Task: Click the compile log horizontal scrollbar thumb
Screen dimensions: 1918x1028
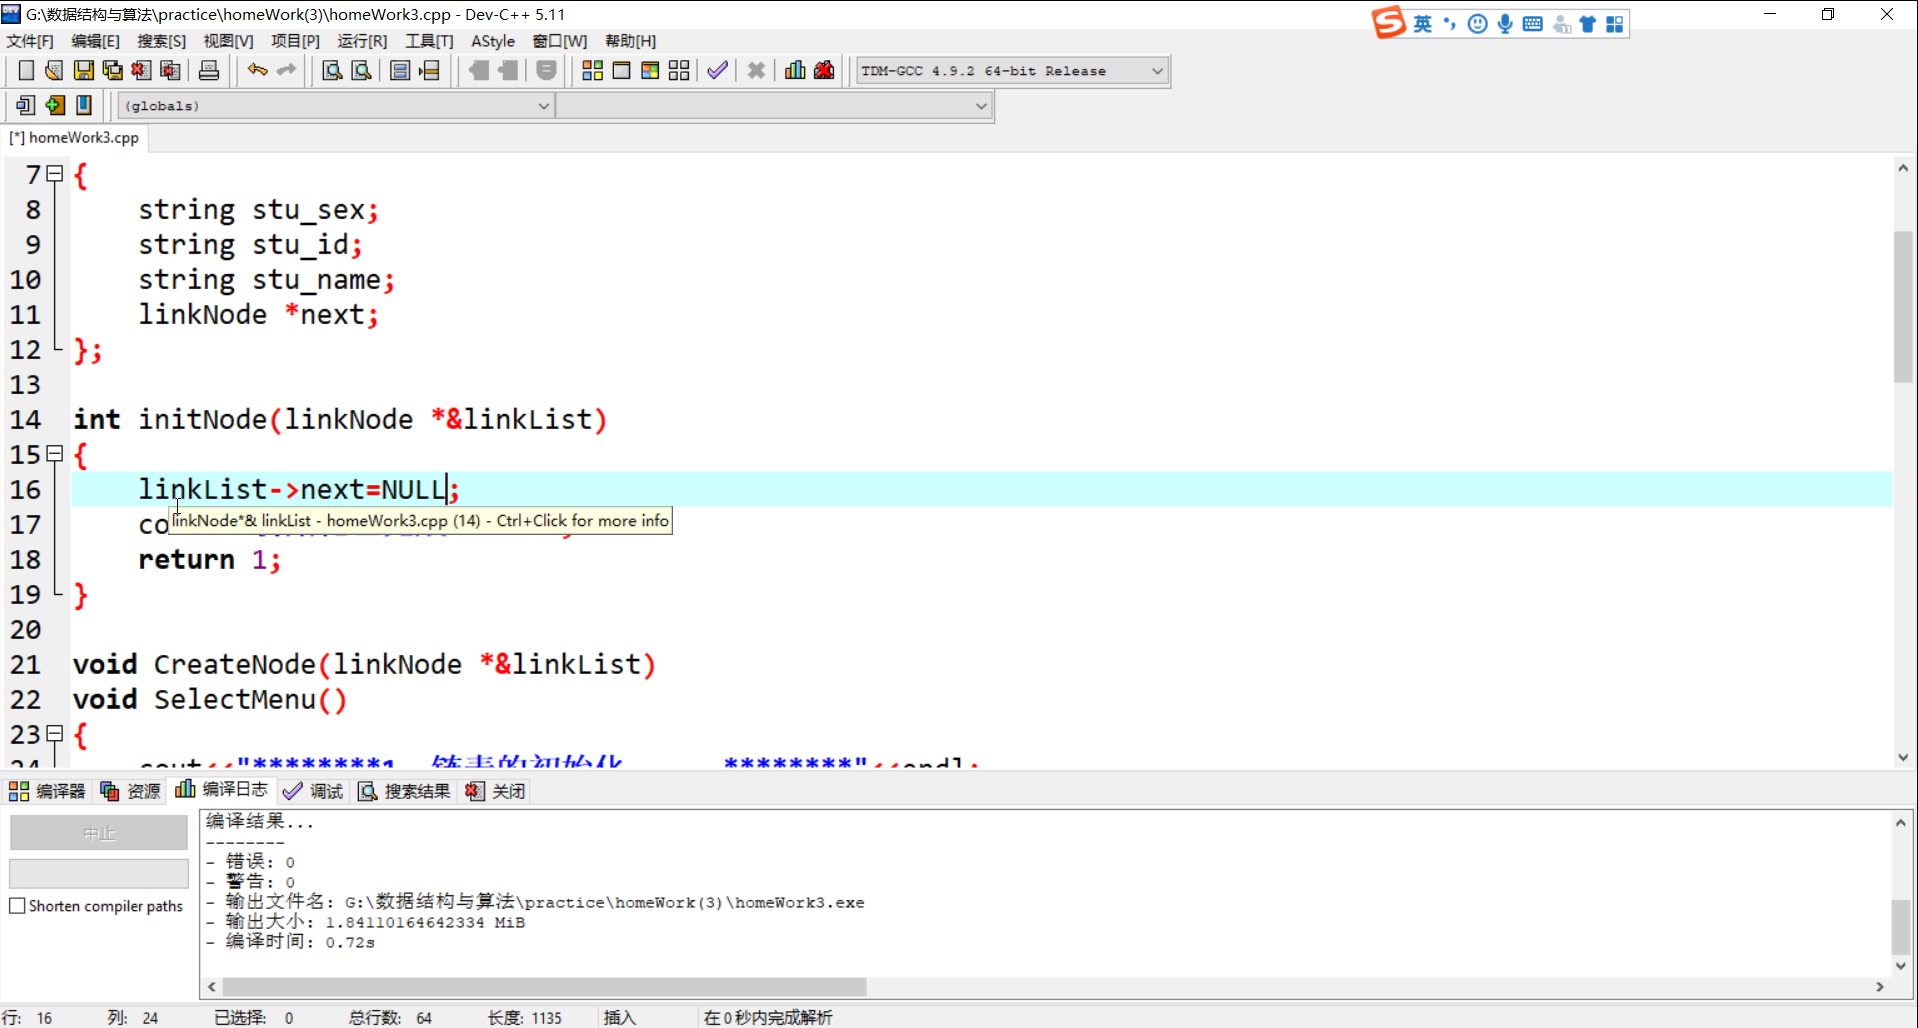Action: point(543,987)
